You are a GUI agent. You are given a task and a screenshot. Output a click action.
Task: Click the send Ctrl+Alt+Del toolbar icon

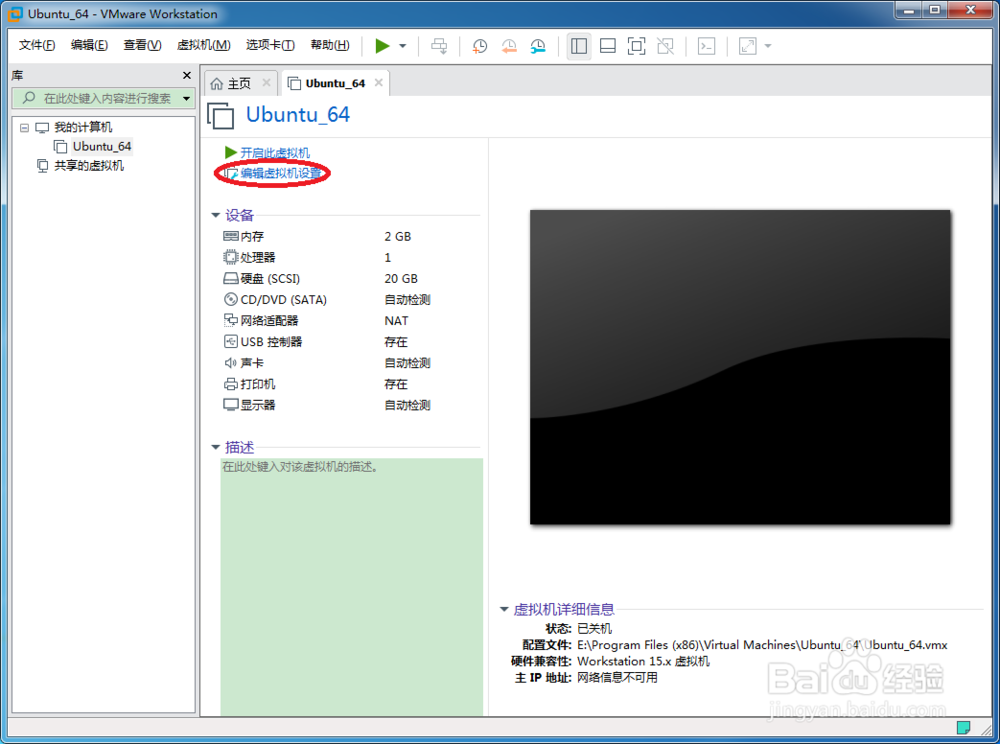point(439,46)
